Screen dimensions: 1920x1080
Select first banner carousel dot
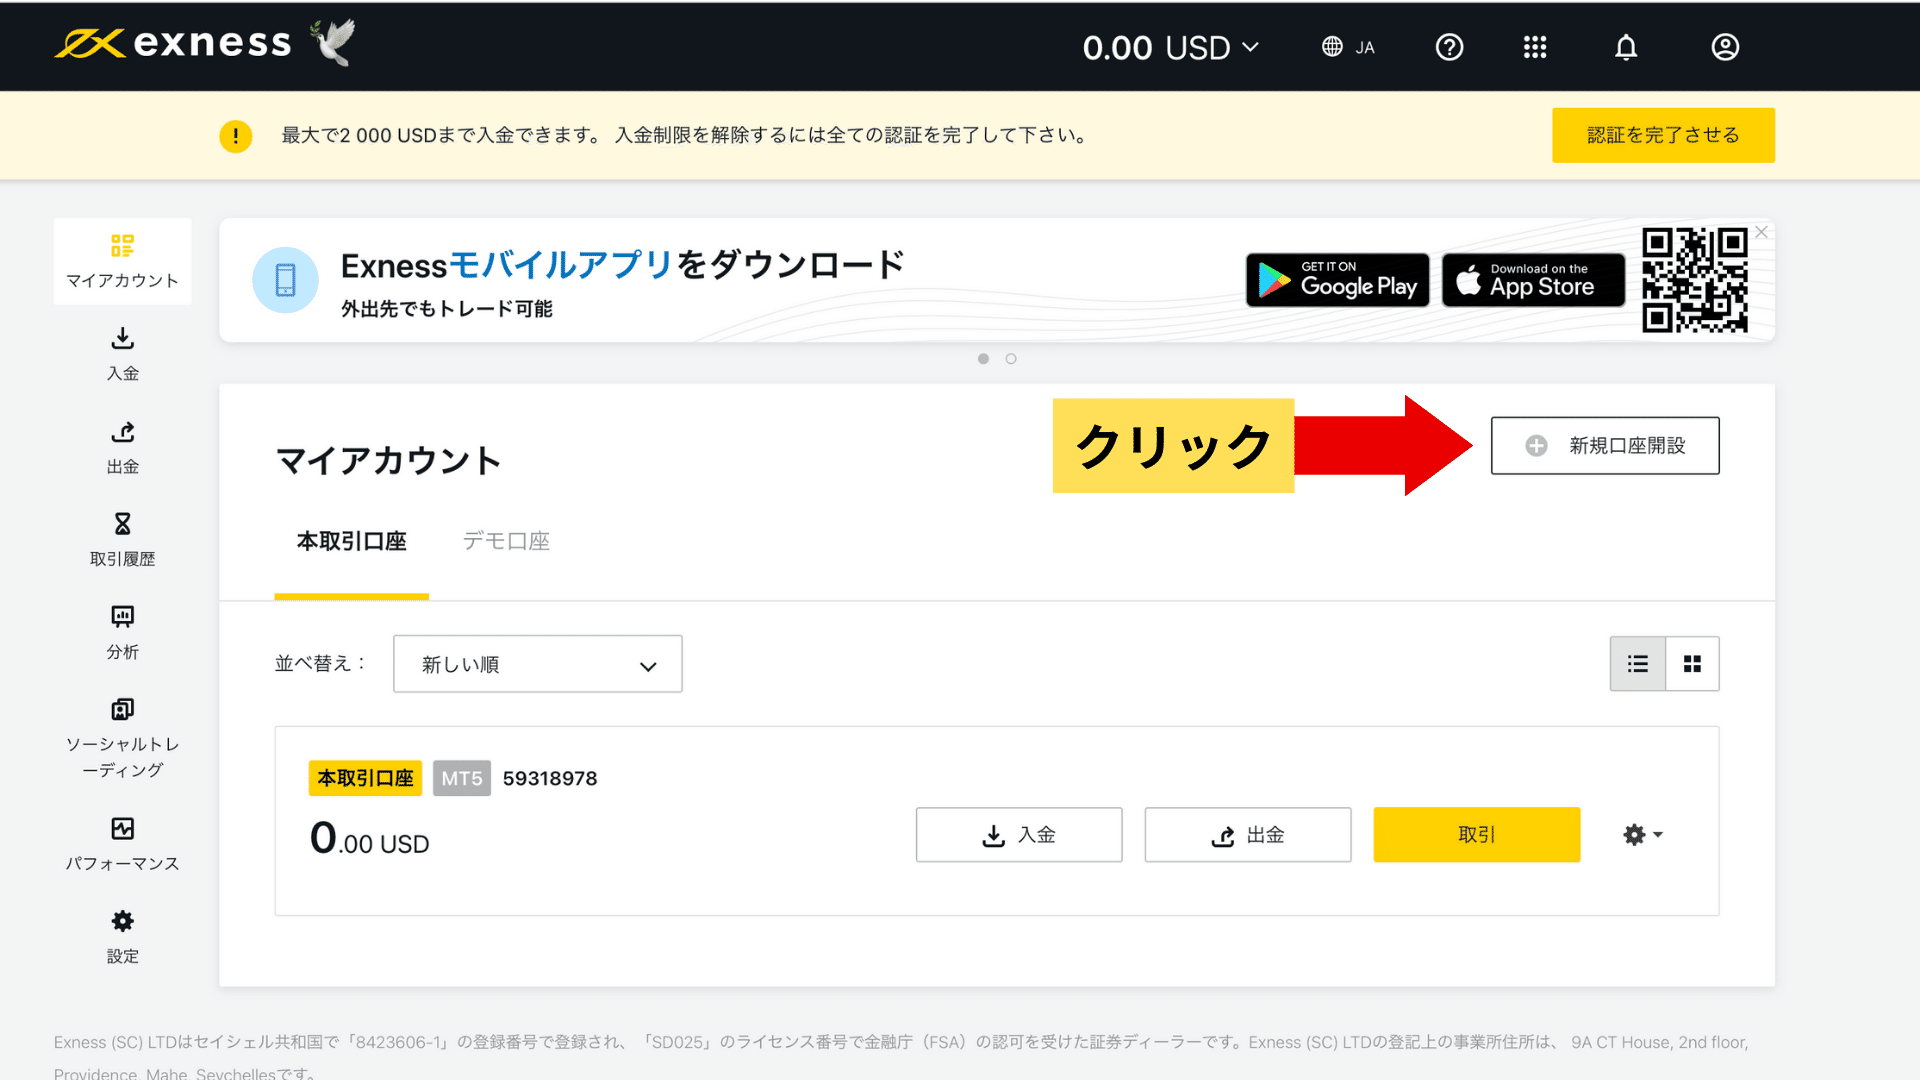point(983,359)
